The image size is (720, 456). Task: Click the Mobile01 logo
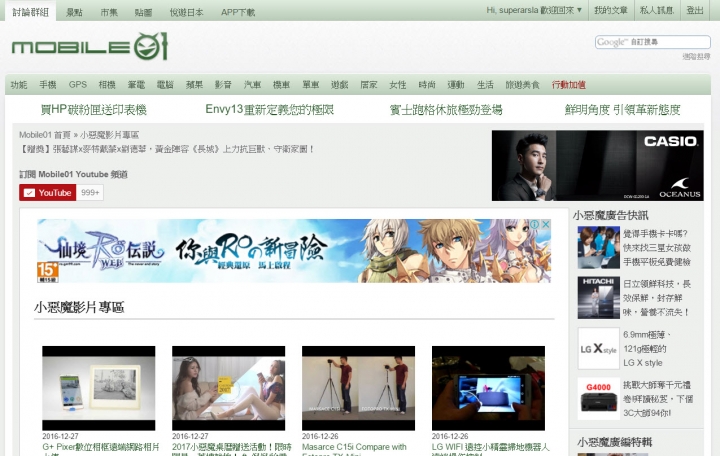pos(90,46)
